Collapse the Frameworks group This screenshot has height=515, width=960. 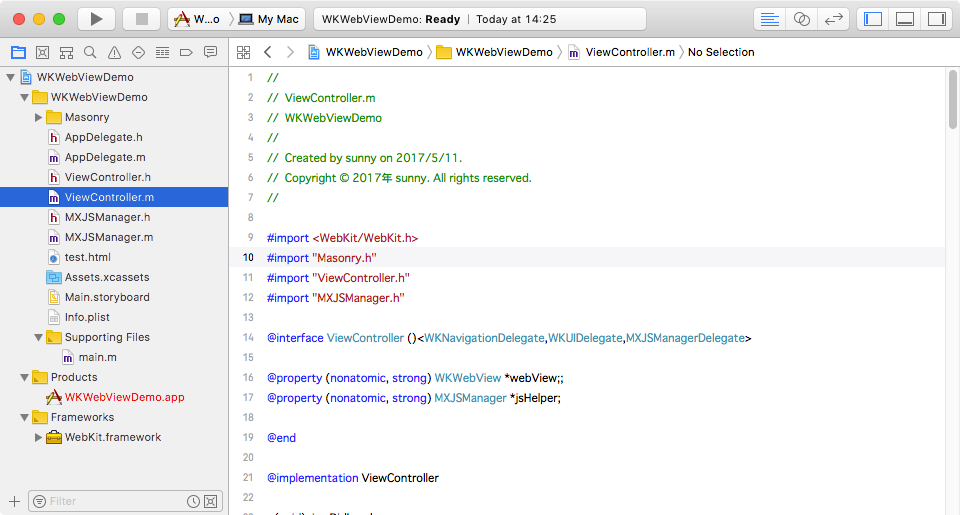coord(24,418)
